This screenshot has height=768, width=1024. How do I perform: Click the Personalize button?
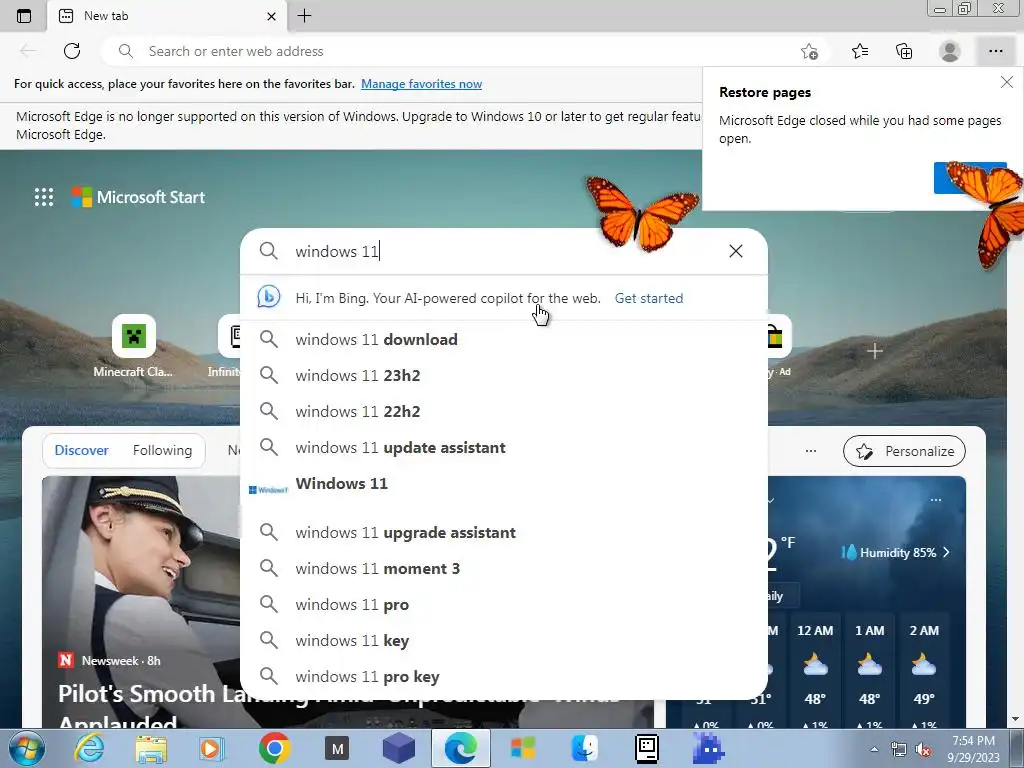coord(904,451)
